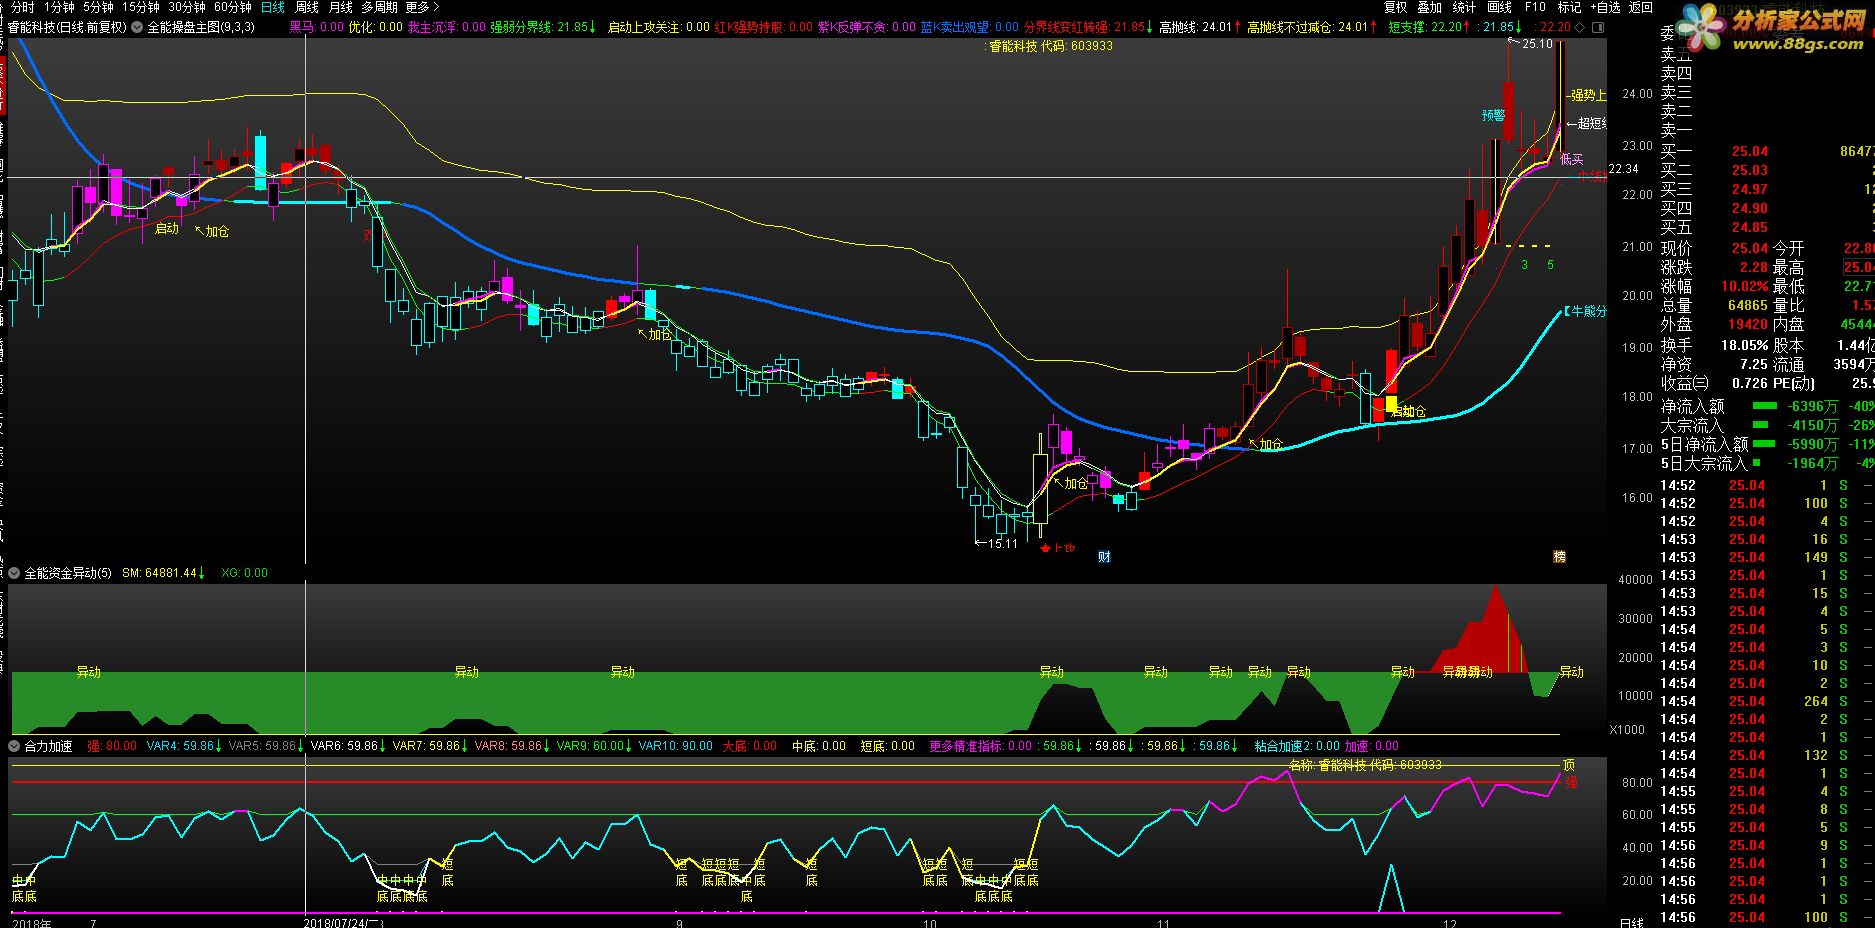Select the 5分钟 period tab

(x=98, y=7)
